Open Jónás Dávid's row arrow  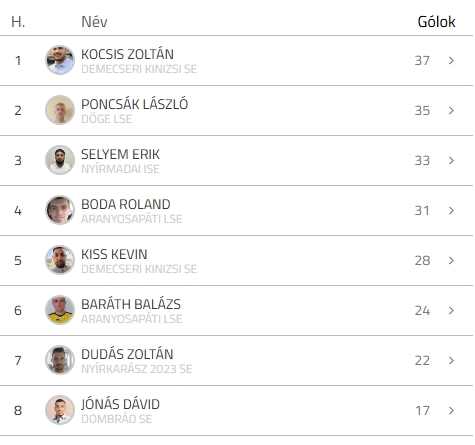(x=451, y=410)
